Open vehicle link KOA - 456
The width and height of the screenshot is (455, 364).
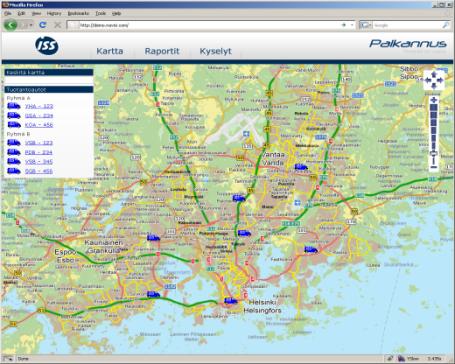pos(39,125)
